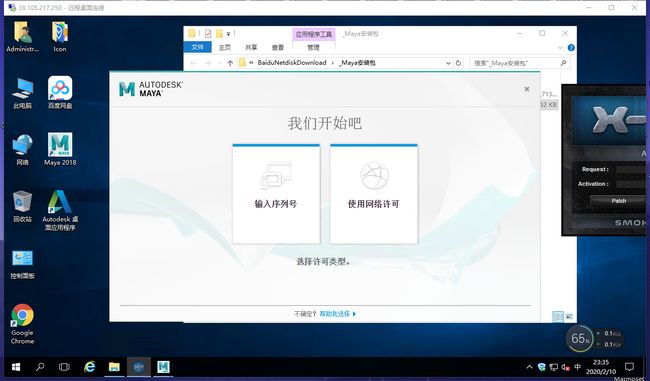The height and width of the screenshot is (381, 650).
Task: Click the 中 input method indicator
Action: click(577, 367)
